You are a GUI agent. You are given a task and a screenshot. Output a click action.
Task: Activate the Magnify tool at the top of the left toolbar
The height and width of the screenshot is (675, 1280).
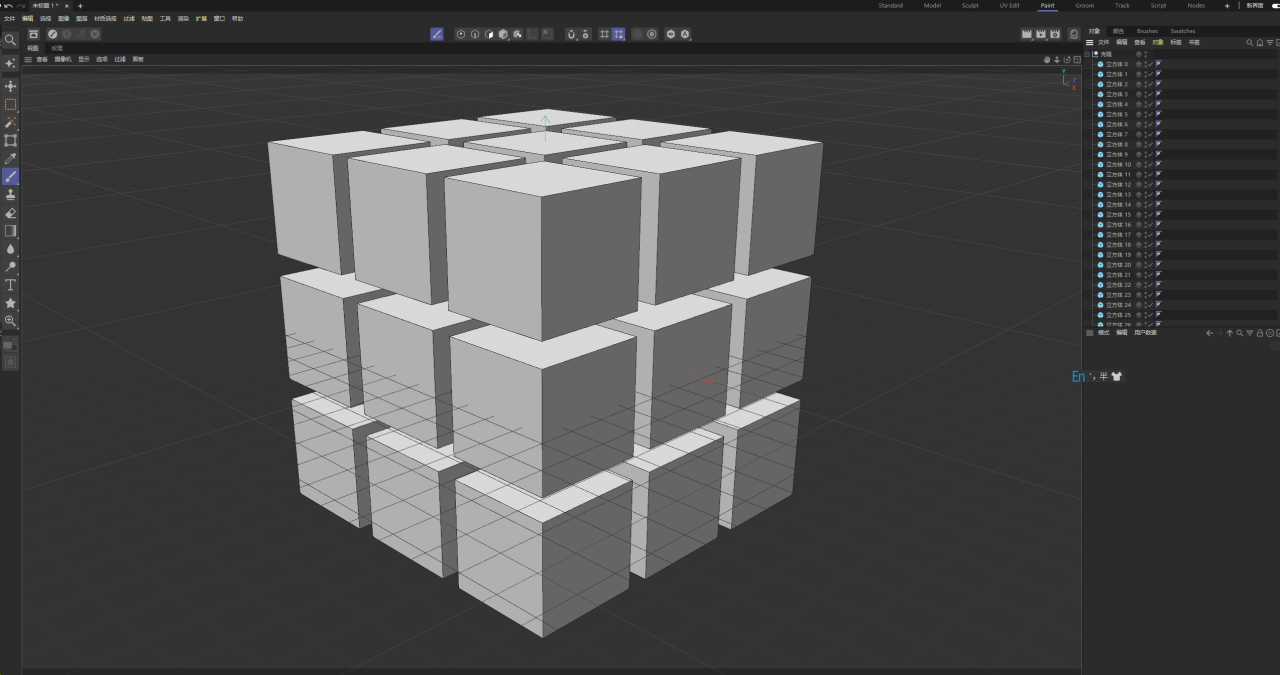[10, 40]
